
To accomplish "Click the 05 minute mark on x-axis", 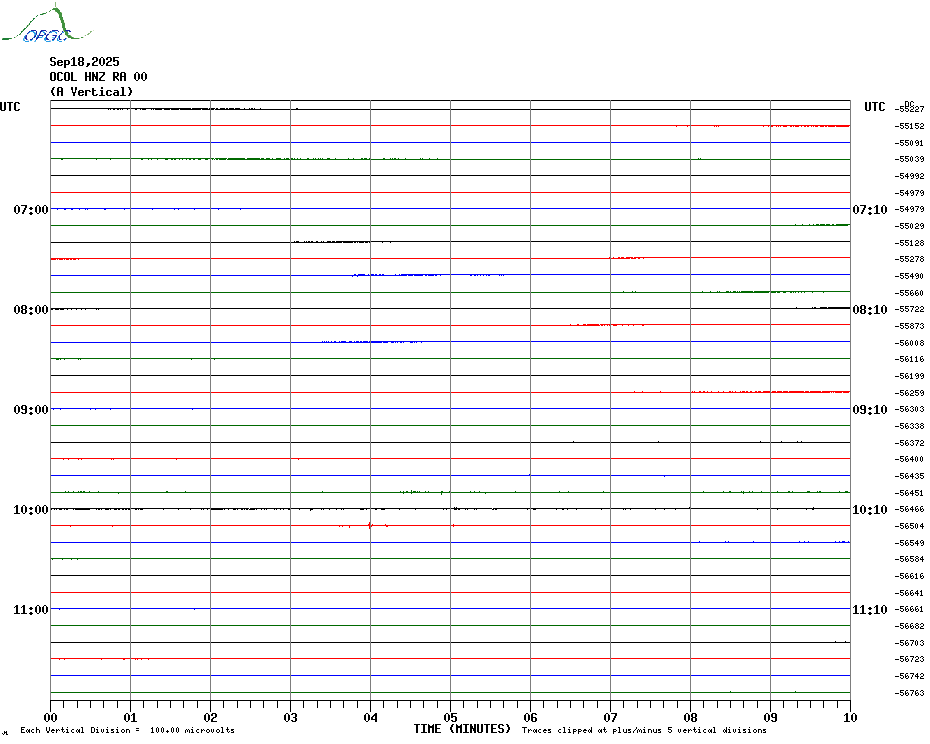I will pyautogui.click(x=450, y=717).
